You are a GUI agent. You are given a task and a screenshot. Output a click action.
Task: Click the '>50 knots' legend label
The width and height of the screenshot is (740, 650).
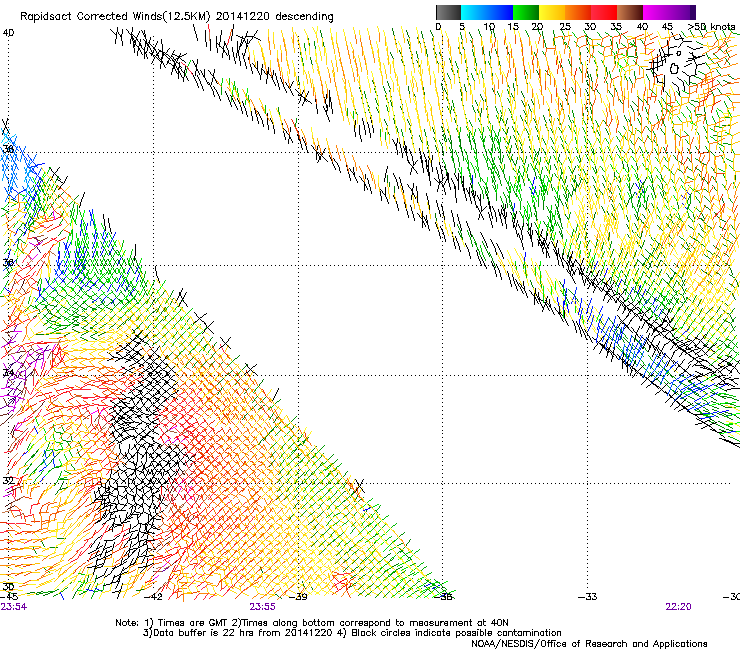point(712,27)
